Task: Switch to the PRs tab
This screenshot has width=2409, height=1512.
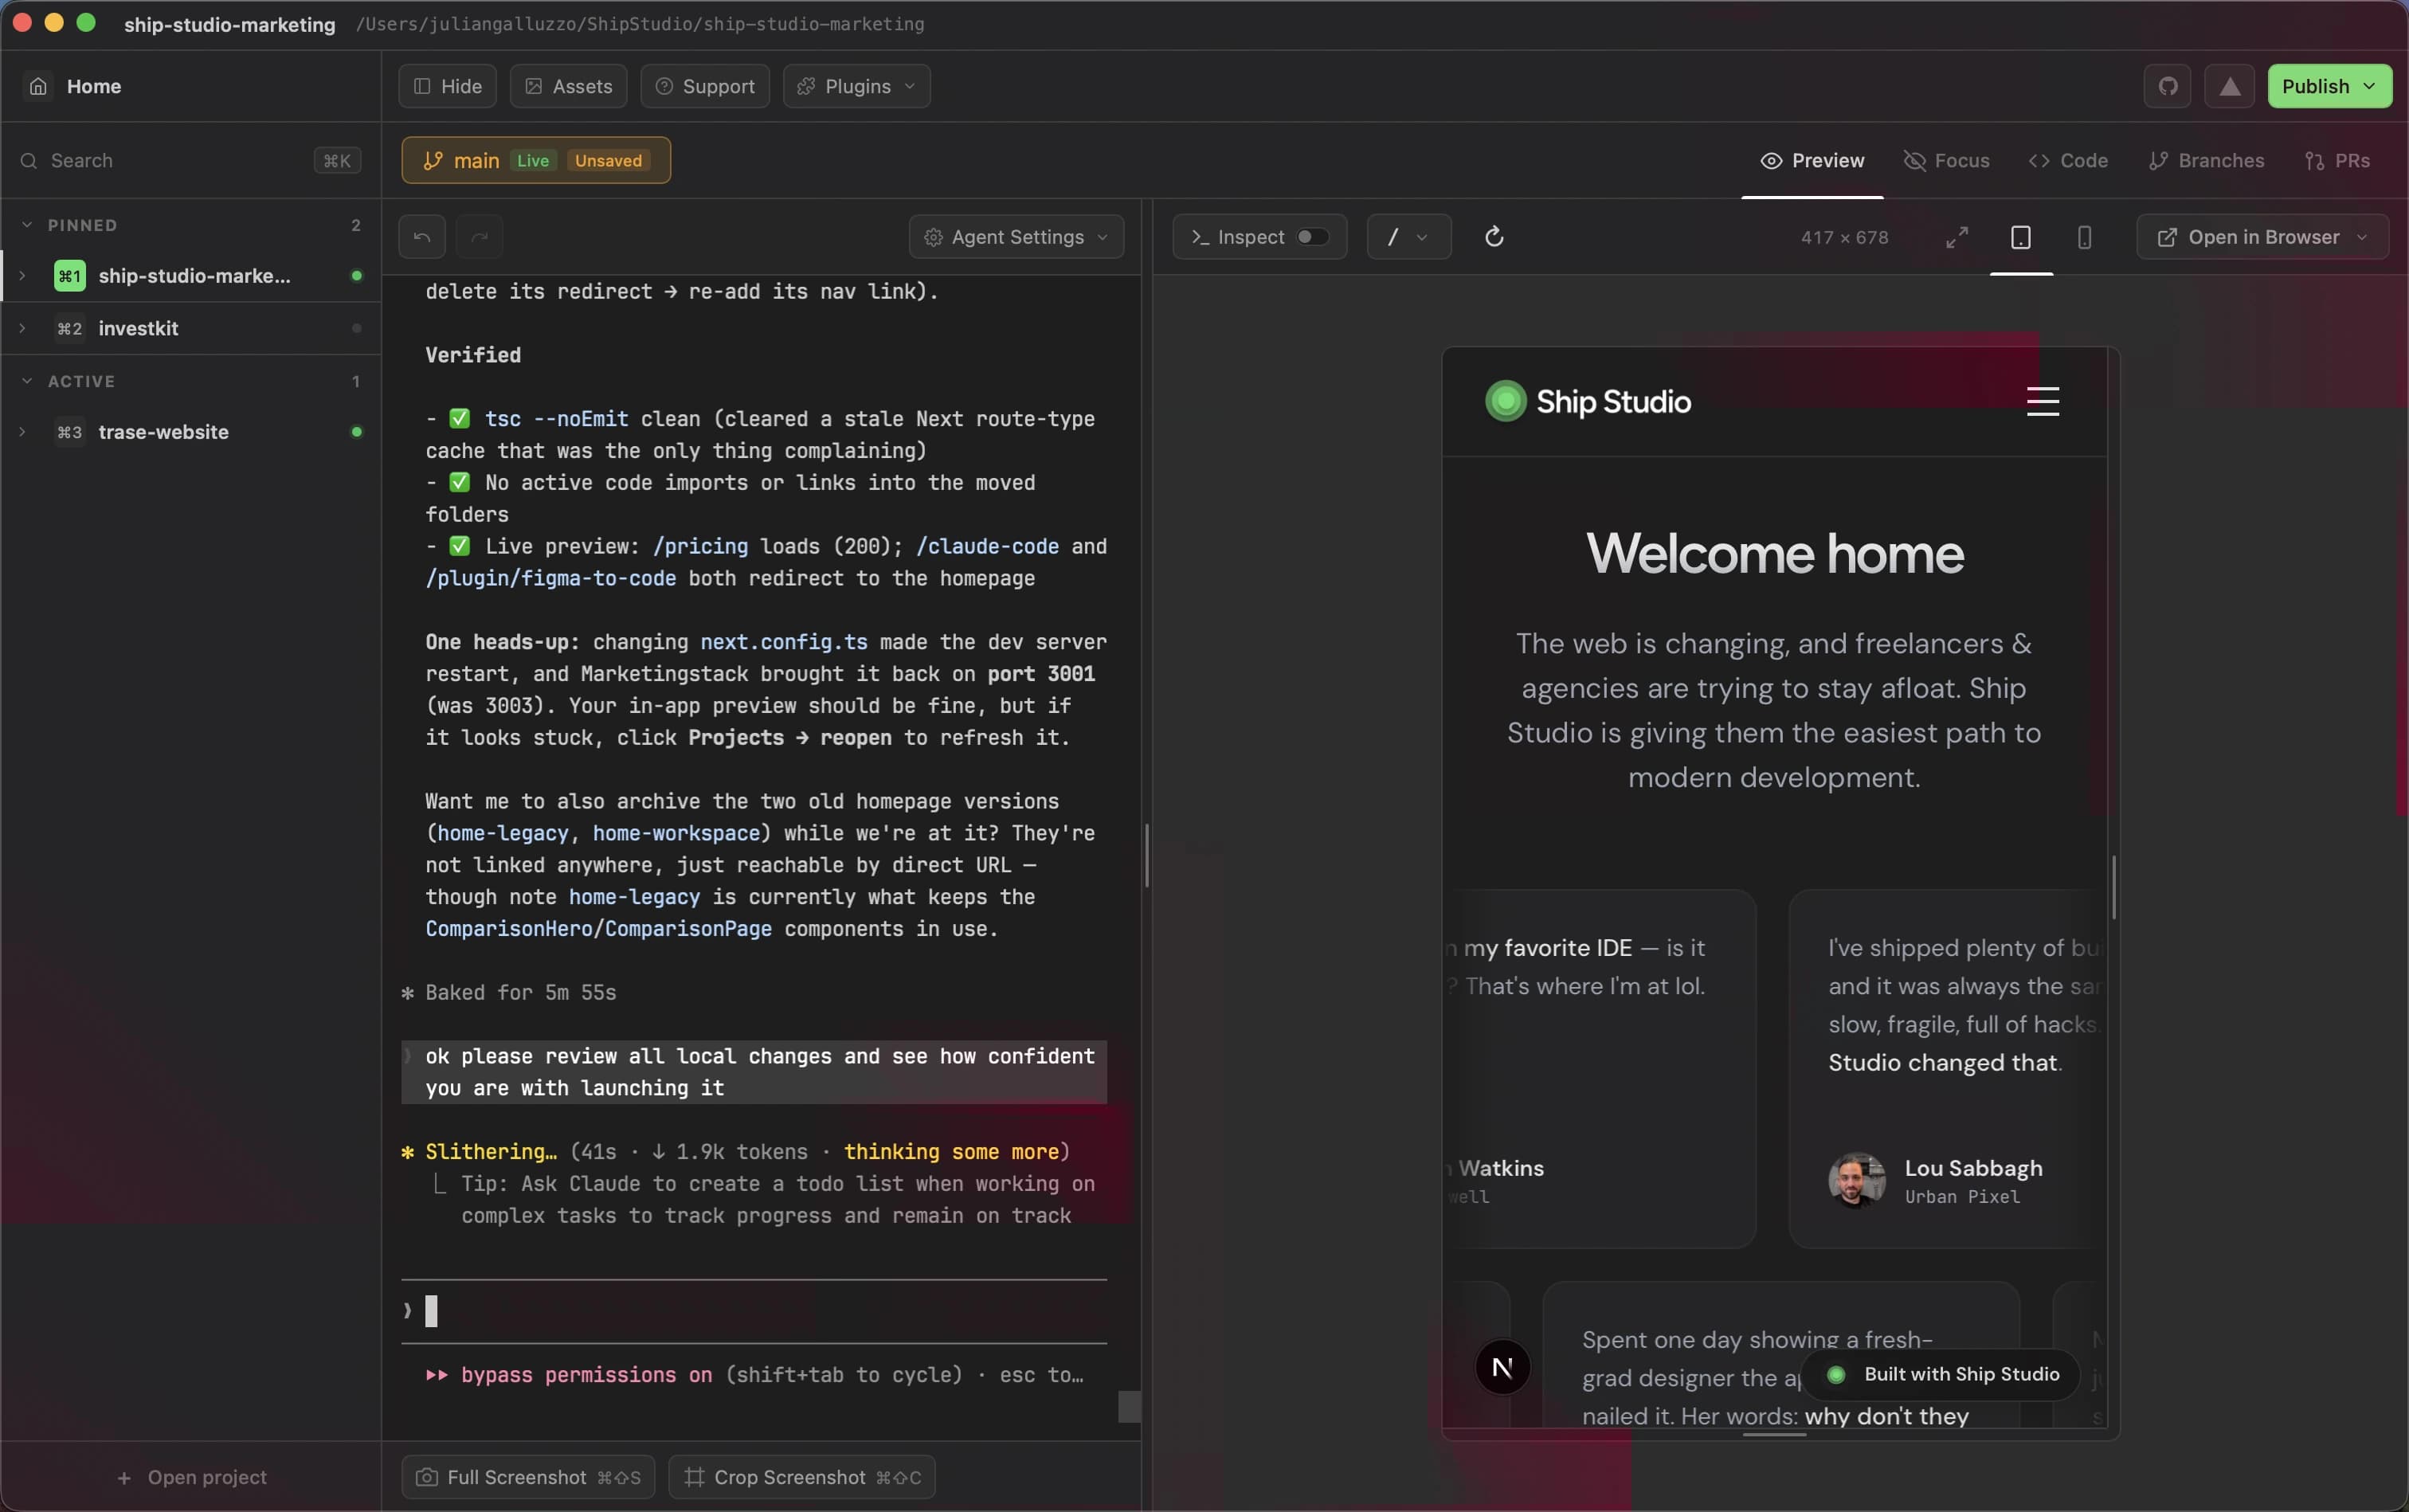Action: [x=2337, y=160]
